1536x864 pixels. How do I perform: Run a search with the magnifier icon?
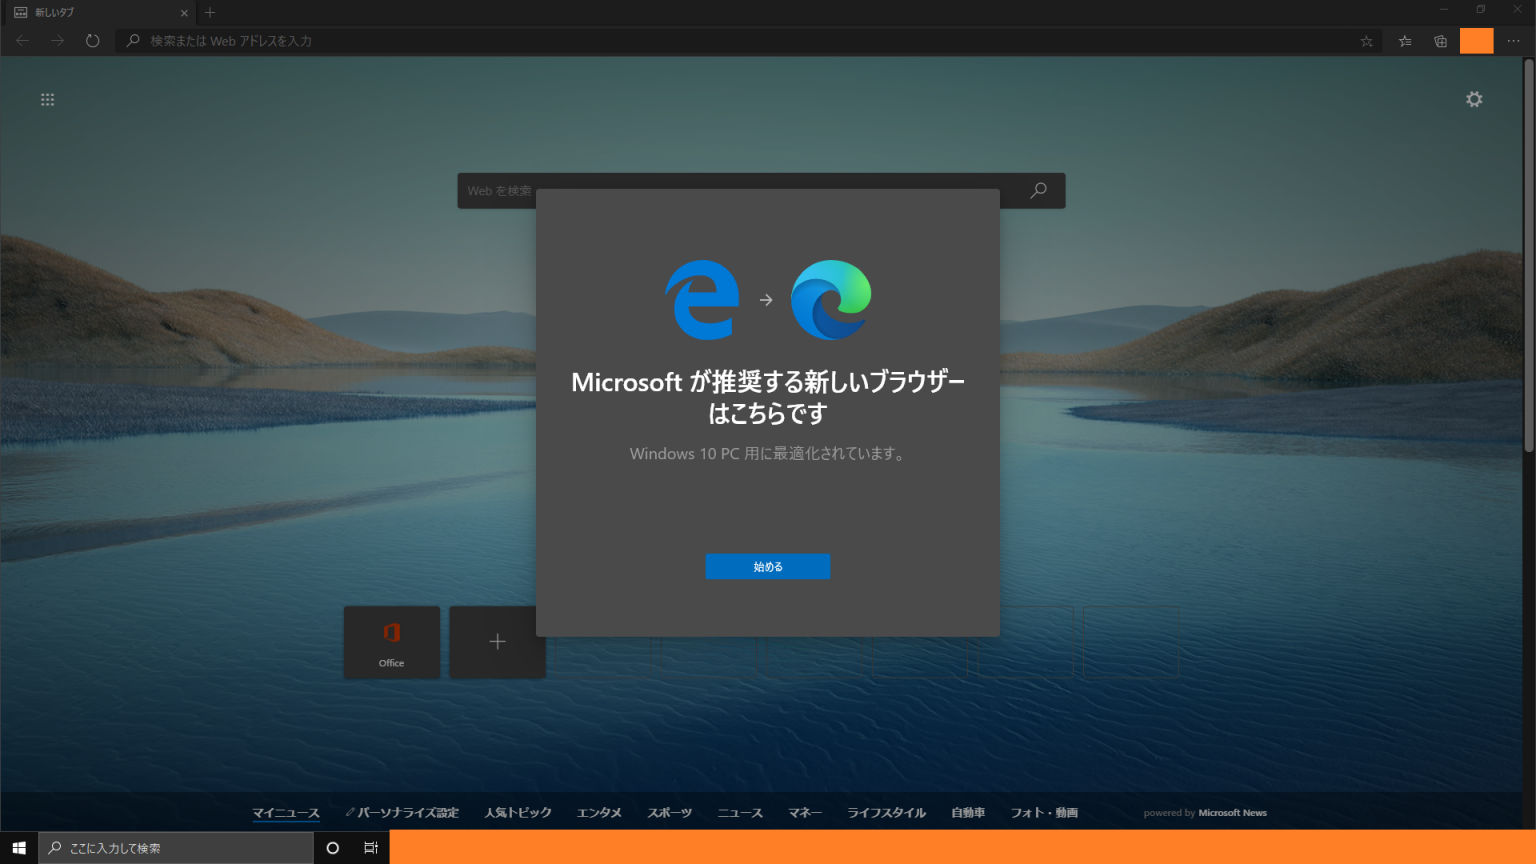point(1037,190)
